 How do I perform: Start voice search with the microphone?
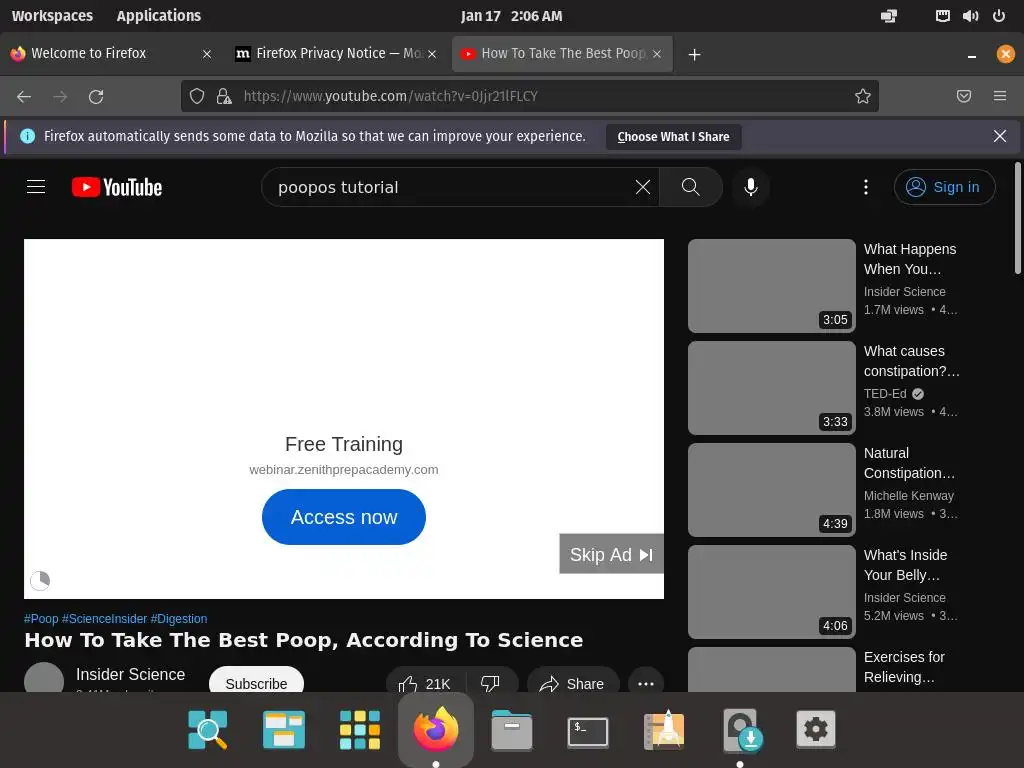pyautogui.click(x=750, y=187)
